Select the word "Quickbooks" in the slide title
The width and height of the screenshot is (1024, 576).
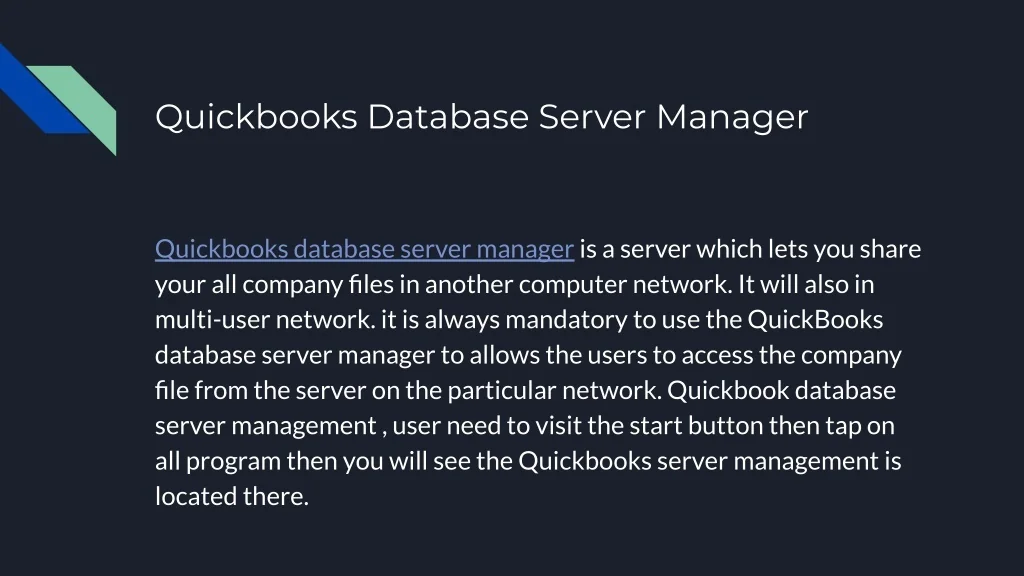coord(255,118)
